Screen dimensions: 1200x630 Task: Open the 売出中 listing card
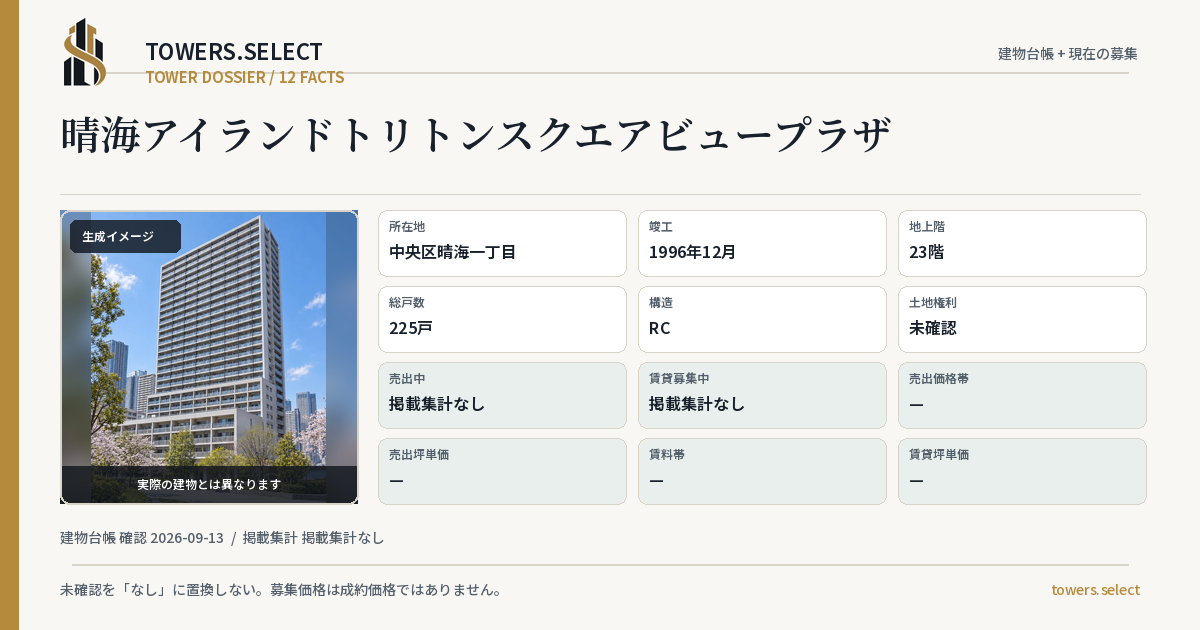(x=502, y=395)
